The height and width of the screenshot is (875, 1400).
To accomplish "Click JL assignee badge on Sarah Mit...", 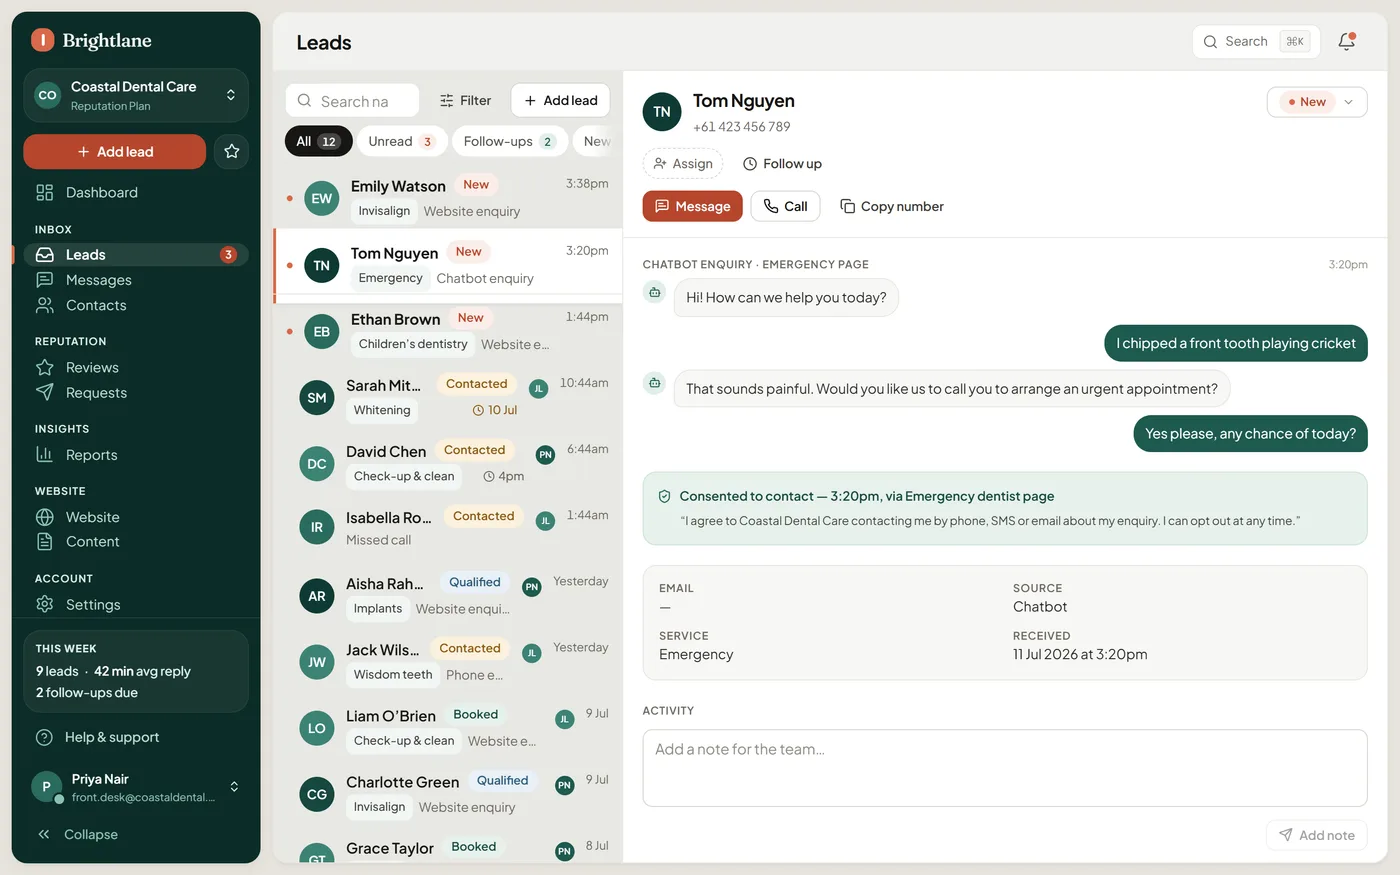I will pyautogui.click(x=538, y=388).
